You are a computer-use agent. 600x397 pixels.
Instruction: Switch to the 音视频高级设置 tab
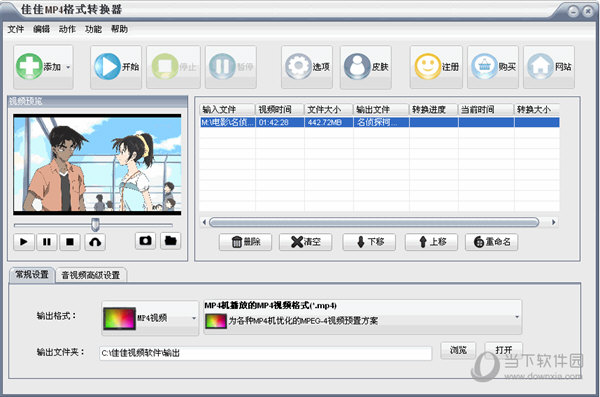(x=91, y=275)
